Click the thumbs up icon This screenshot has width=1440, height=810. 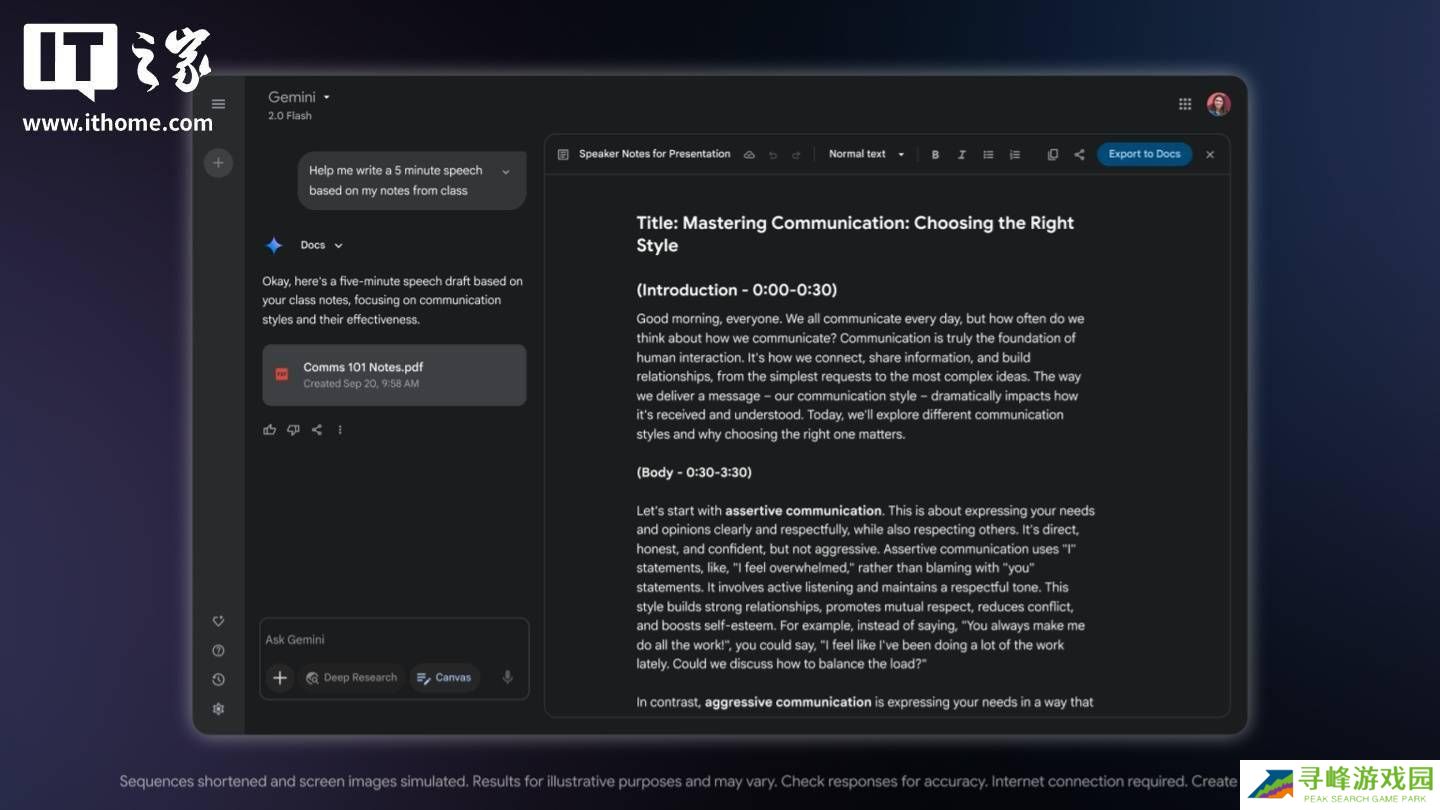pyautogui.click(x=269, y=430)
